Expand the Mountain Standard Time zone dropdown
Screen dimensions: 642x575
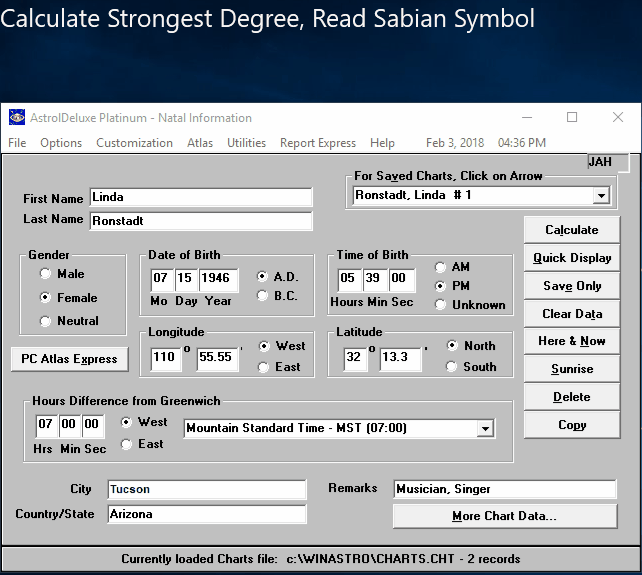tap(486, 428)
